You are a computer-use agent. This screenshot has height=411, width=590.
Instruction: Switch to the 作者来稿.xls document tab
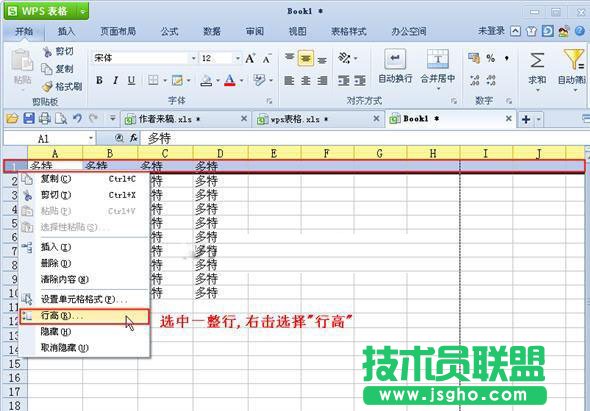[185, 119]
